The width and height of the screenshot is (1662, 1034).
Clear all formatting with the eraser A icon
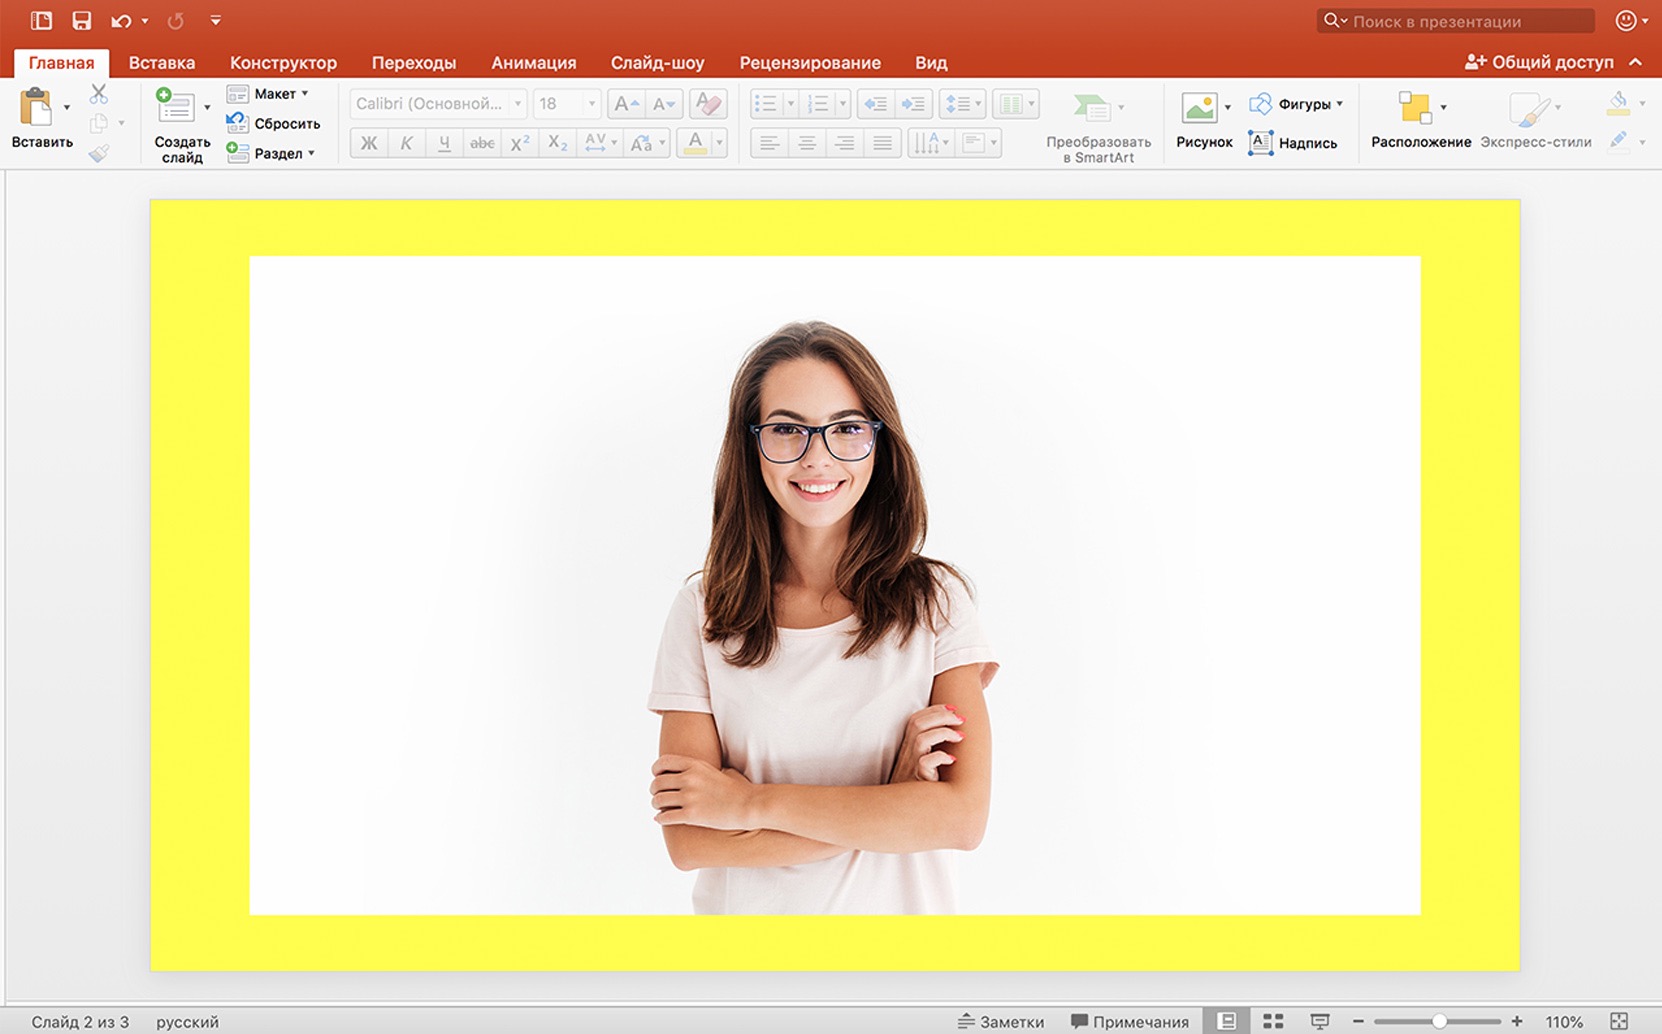(708, 104)
